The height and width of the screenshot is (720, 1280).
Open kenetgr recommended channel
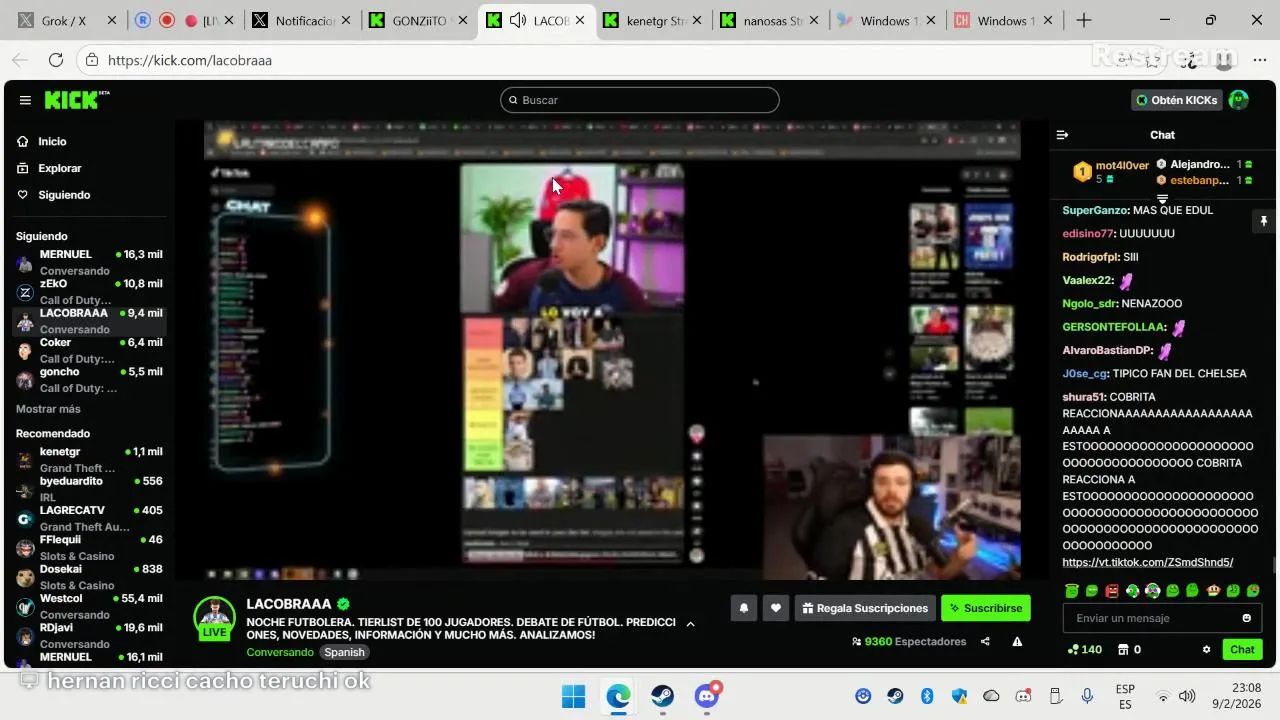[x=88, y=460]
